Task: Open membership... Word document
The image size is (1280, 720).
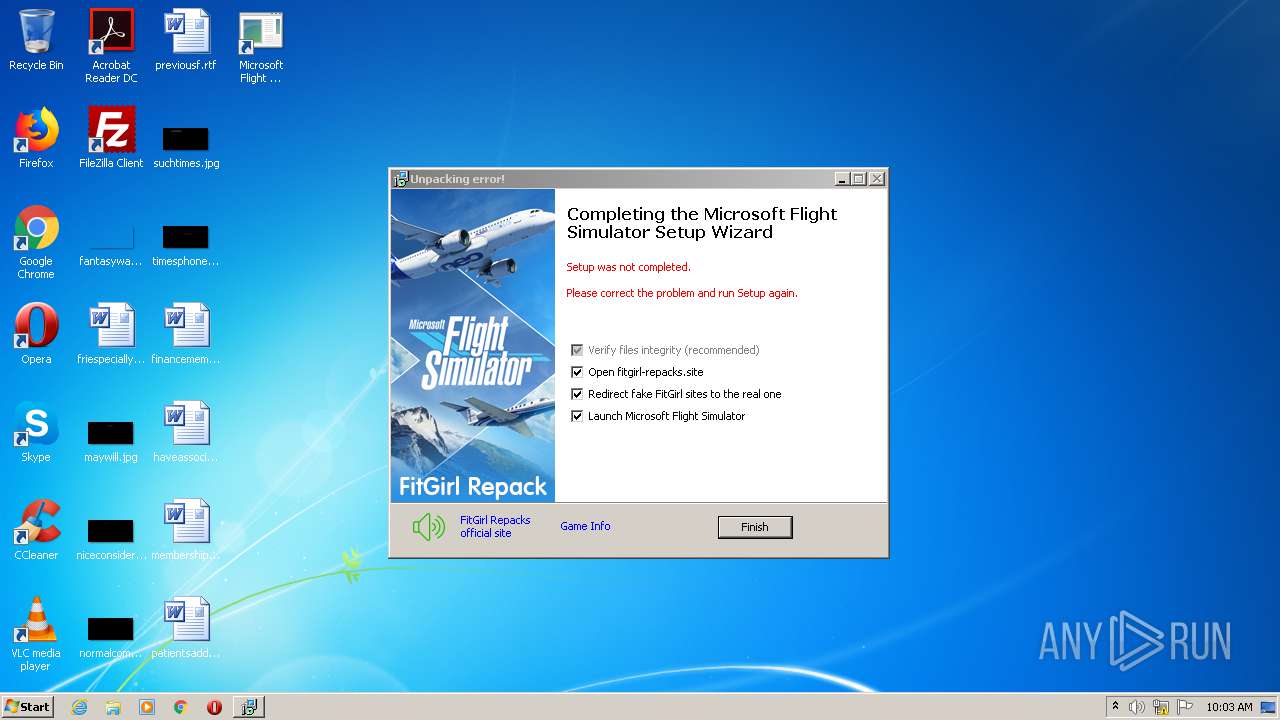Action: coord(186,530)
